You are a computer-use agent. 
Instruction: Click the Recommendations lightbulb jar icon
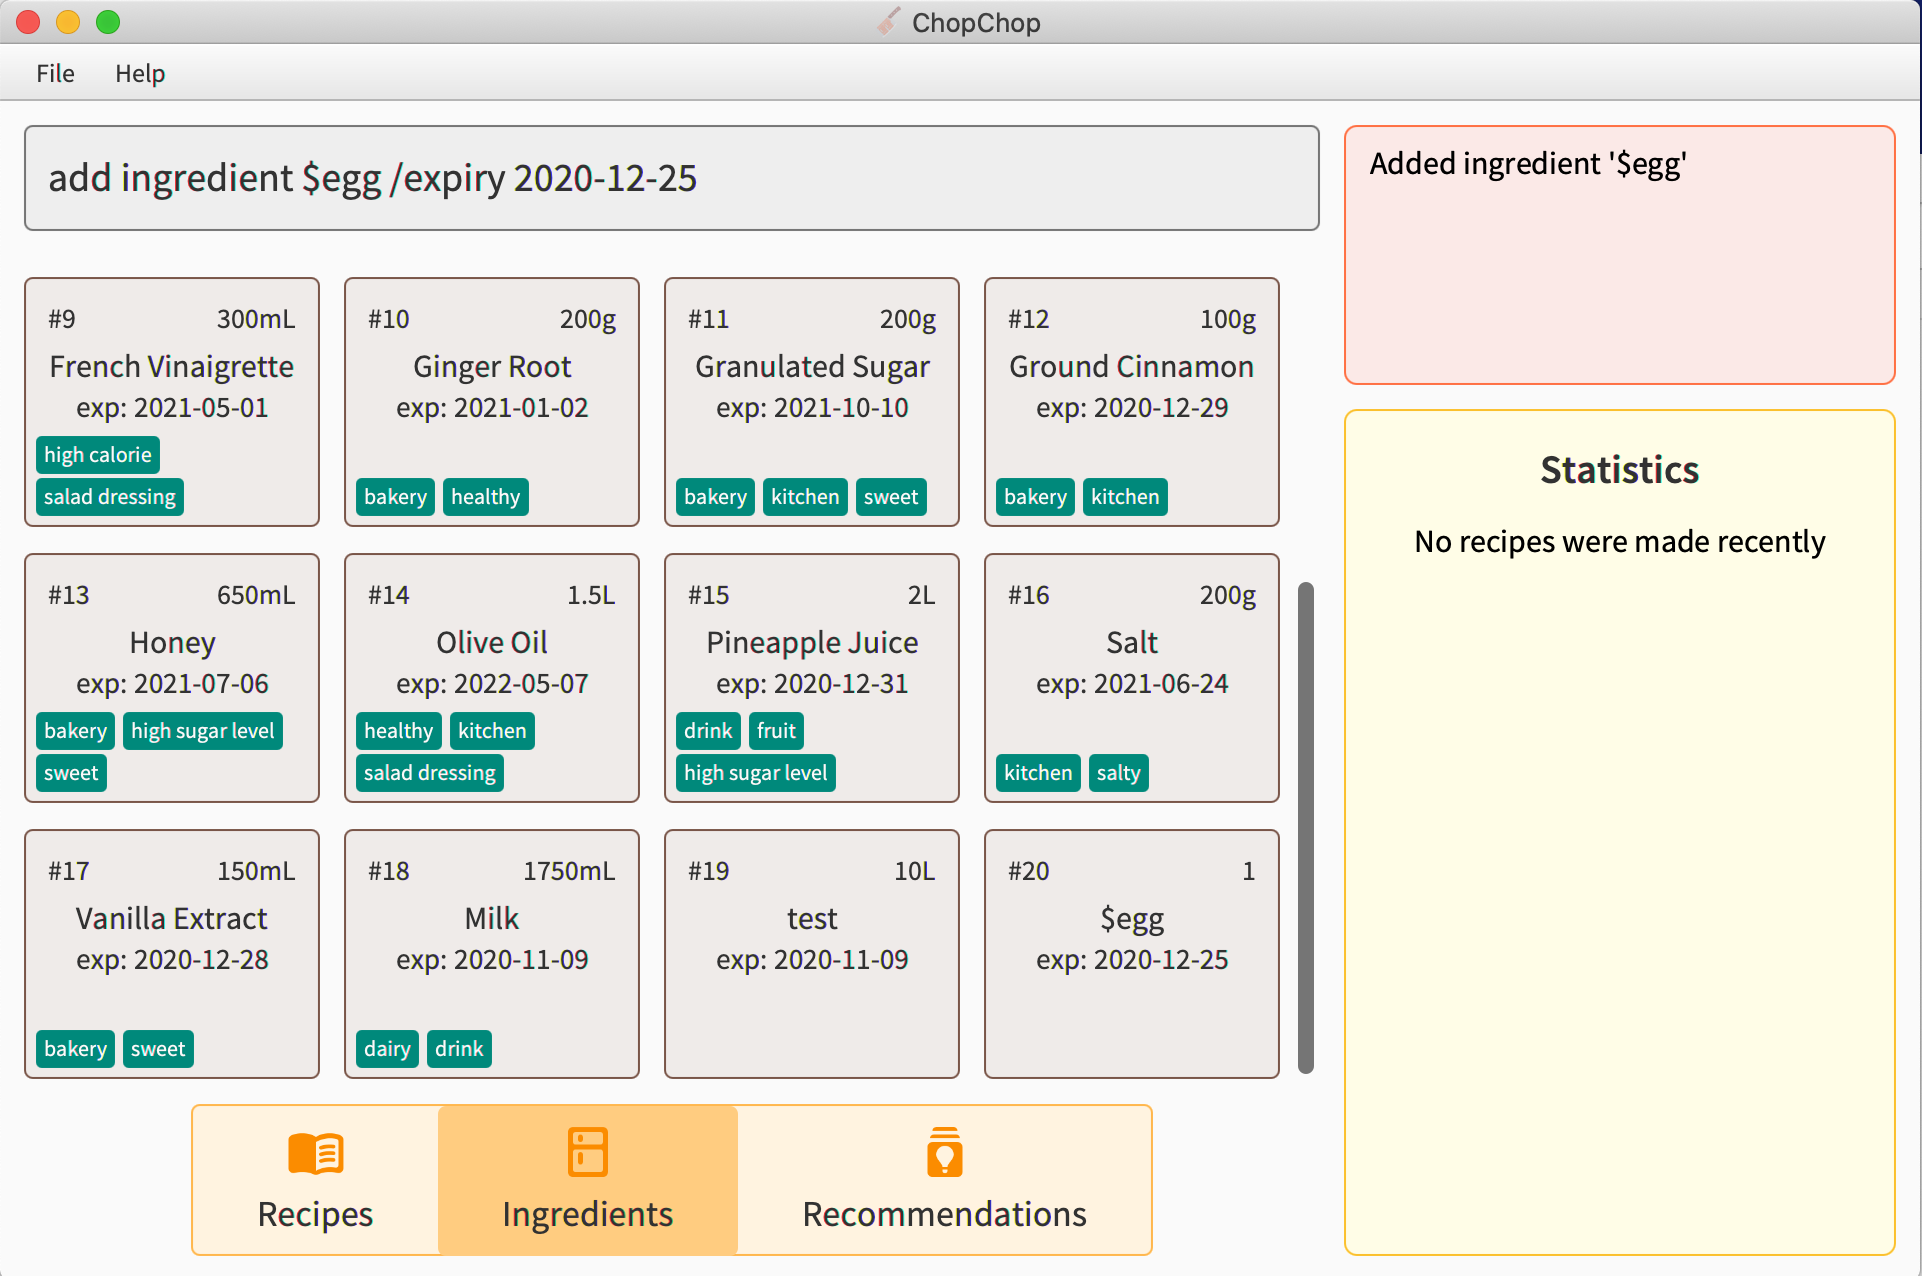pyautogui.click(x=944, y=1153)
